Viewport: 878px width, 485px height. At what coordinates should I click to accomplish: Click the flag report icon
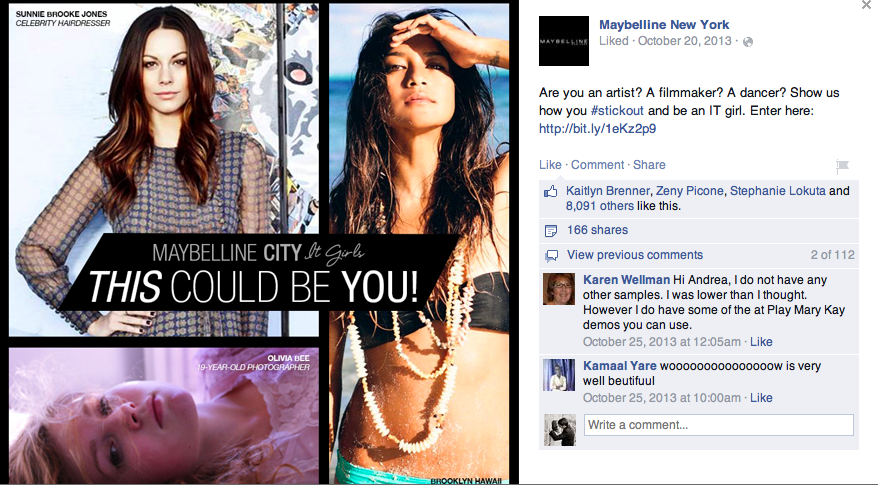click(842, 166)
